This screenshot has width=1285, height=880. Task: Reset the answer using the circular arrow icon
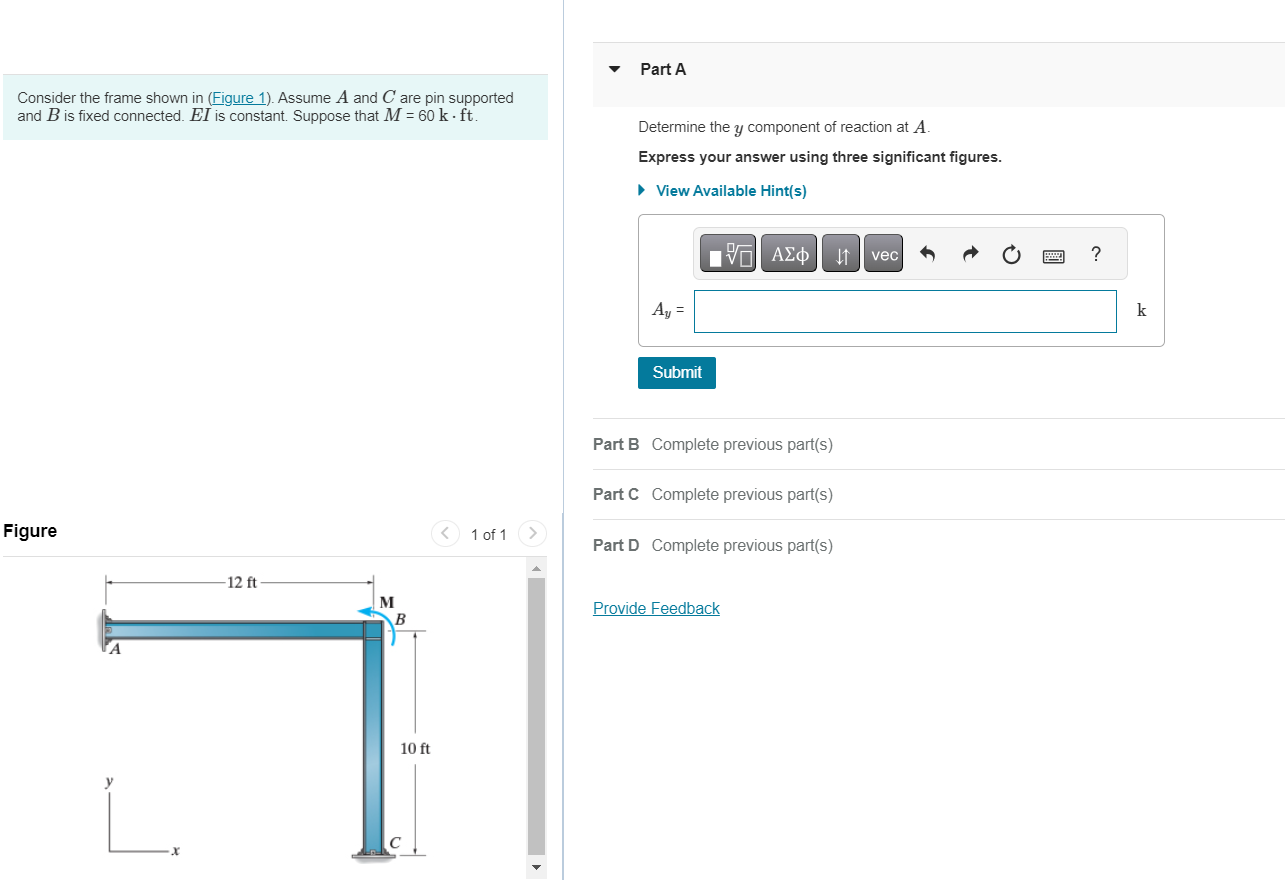[1011, 254]
